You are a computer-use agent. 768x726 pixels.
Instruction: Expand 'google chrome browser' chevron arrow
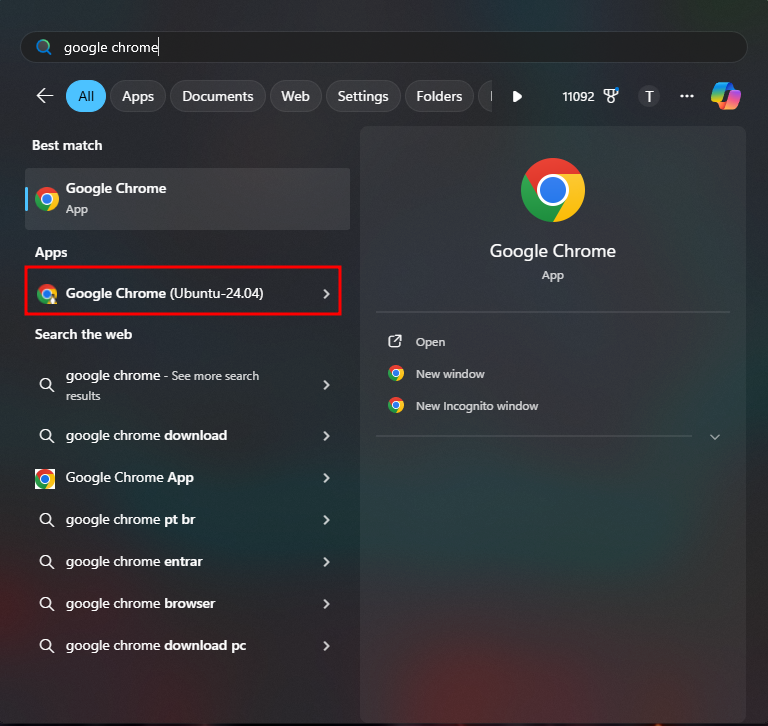326,604
